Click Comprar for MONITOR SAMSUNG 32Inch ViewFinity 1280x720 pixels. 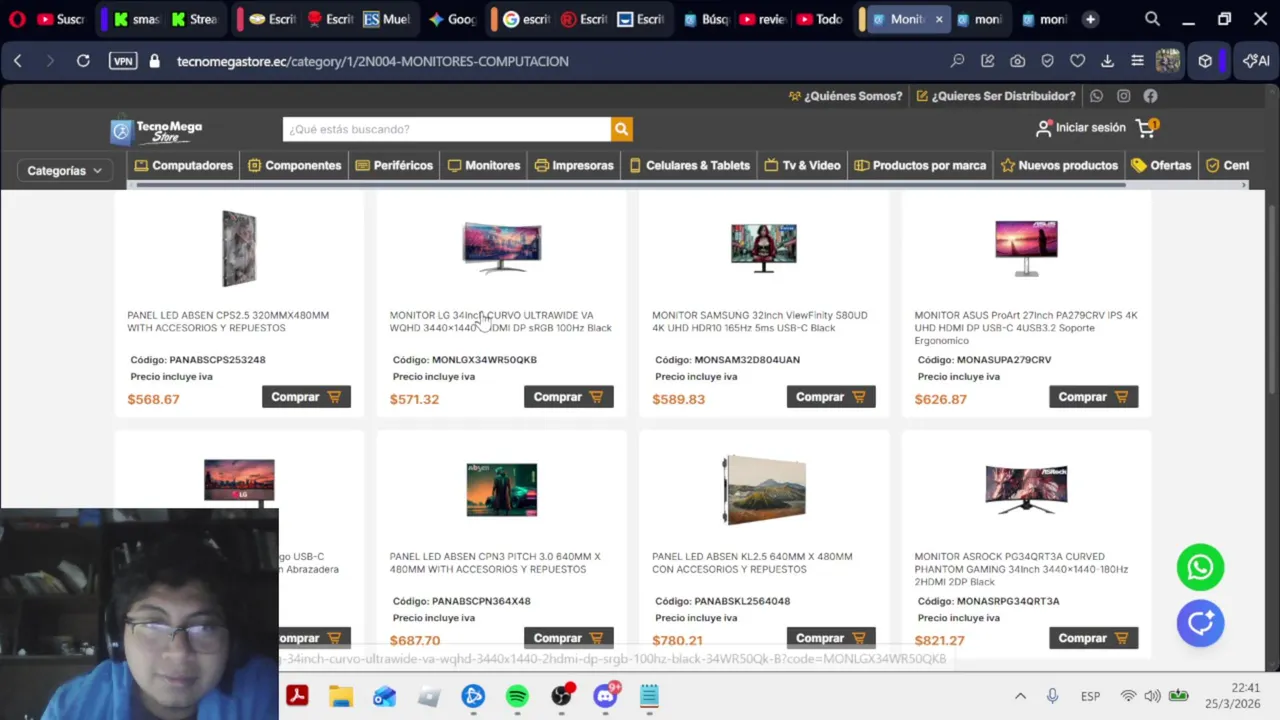831,397
